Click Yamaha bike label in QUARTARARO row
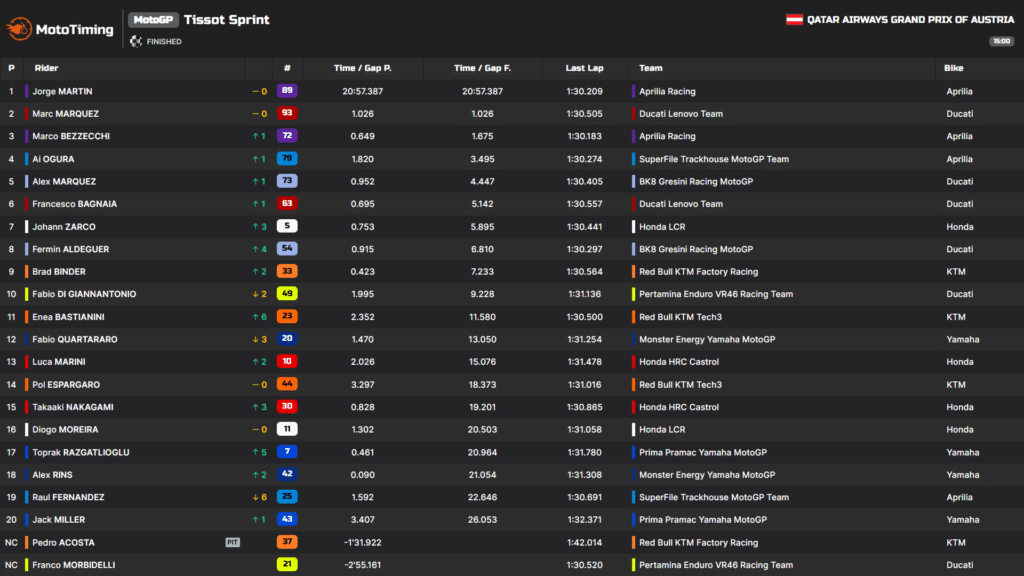 (x=963, y=339)
